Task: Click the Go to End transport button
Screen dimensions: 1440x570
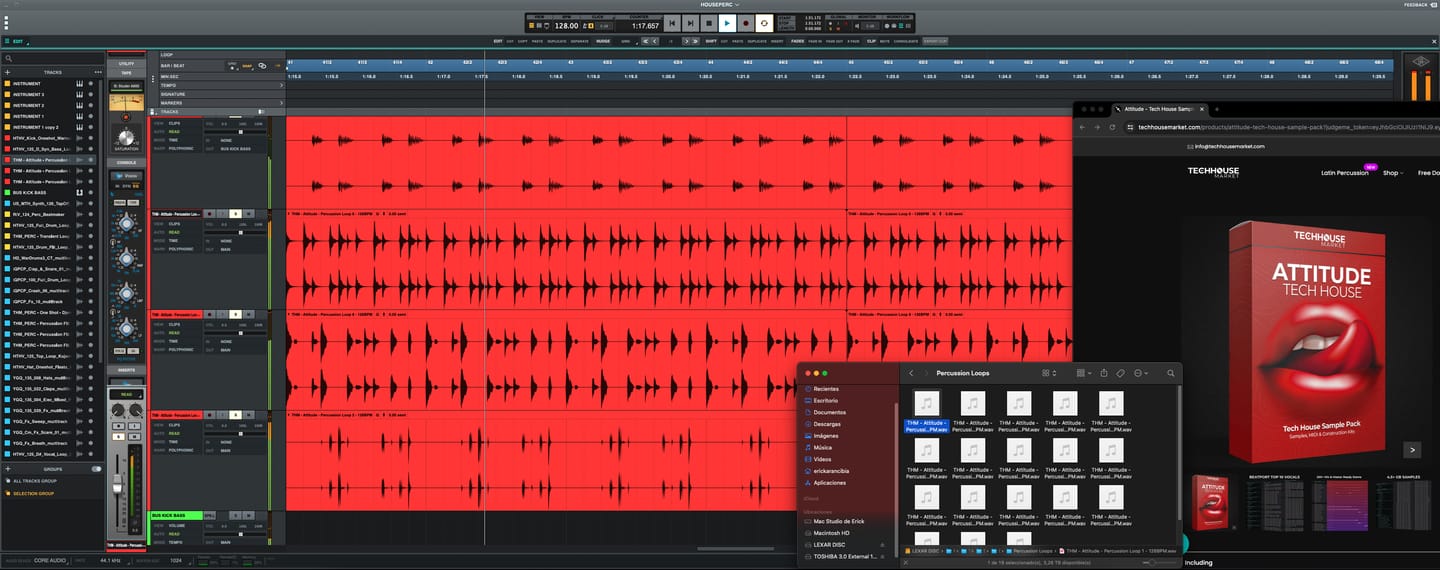Action: coord(690,23)
